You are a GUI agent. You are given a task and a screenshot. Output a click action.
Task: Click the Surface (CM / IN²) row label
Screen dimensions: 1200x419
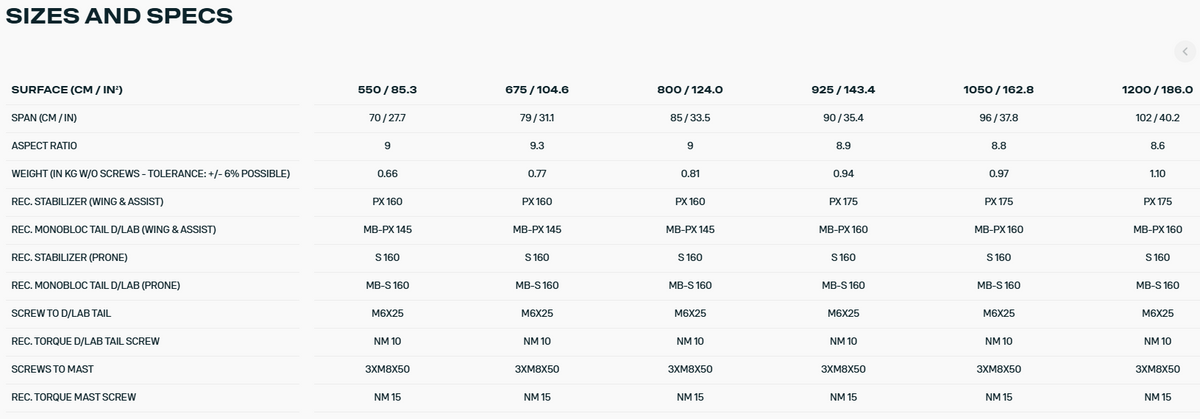tap(67, 90)
